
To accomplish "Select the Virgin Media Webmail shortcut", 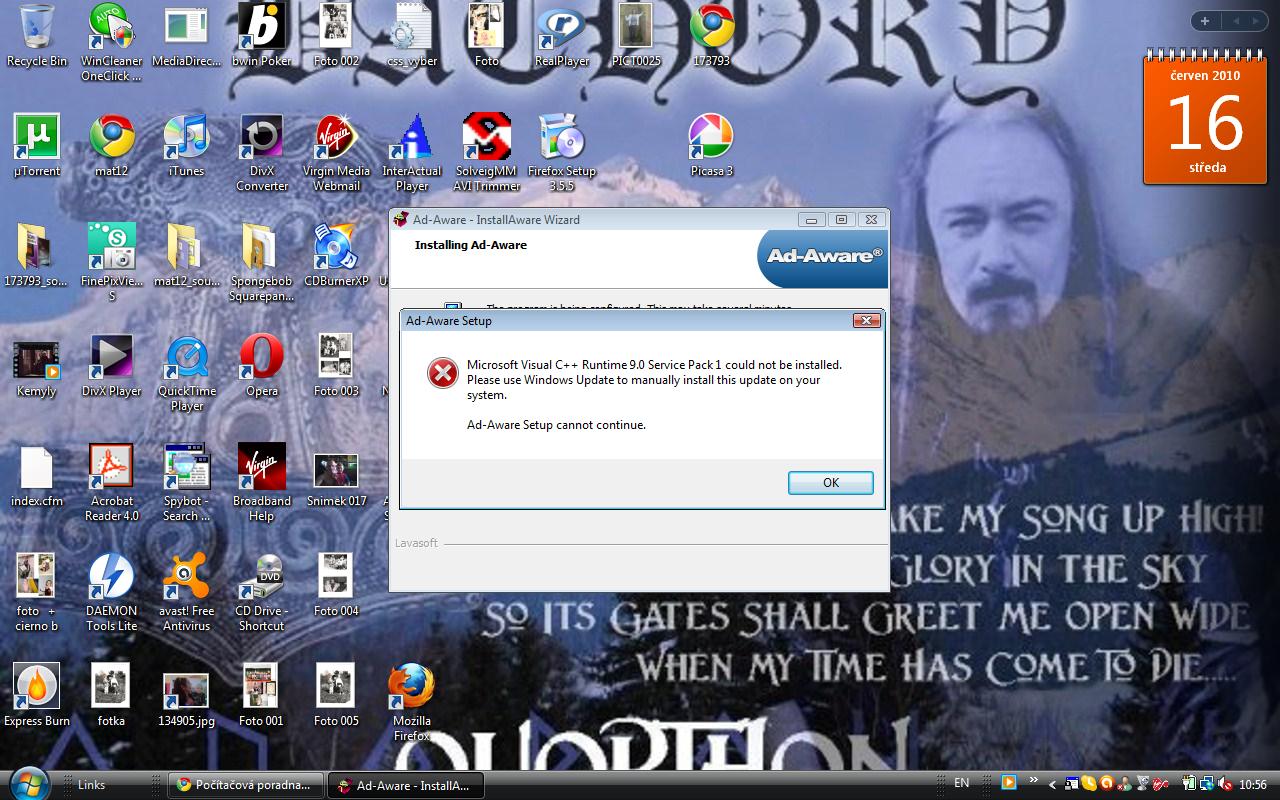I will point(336,153).
